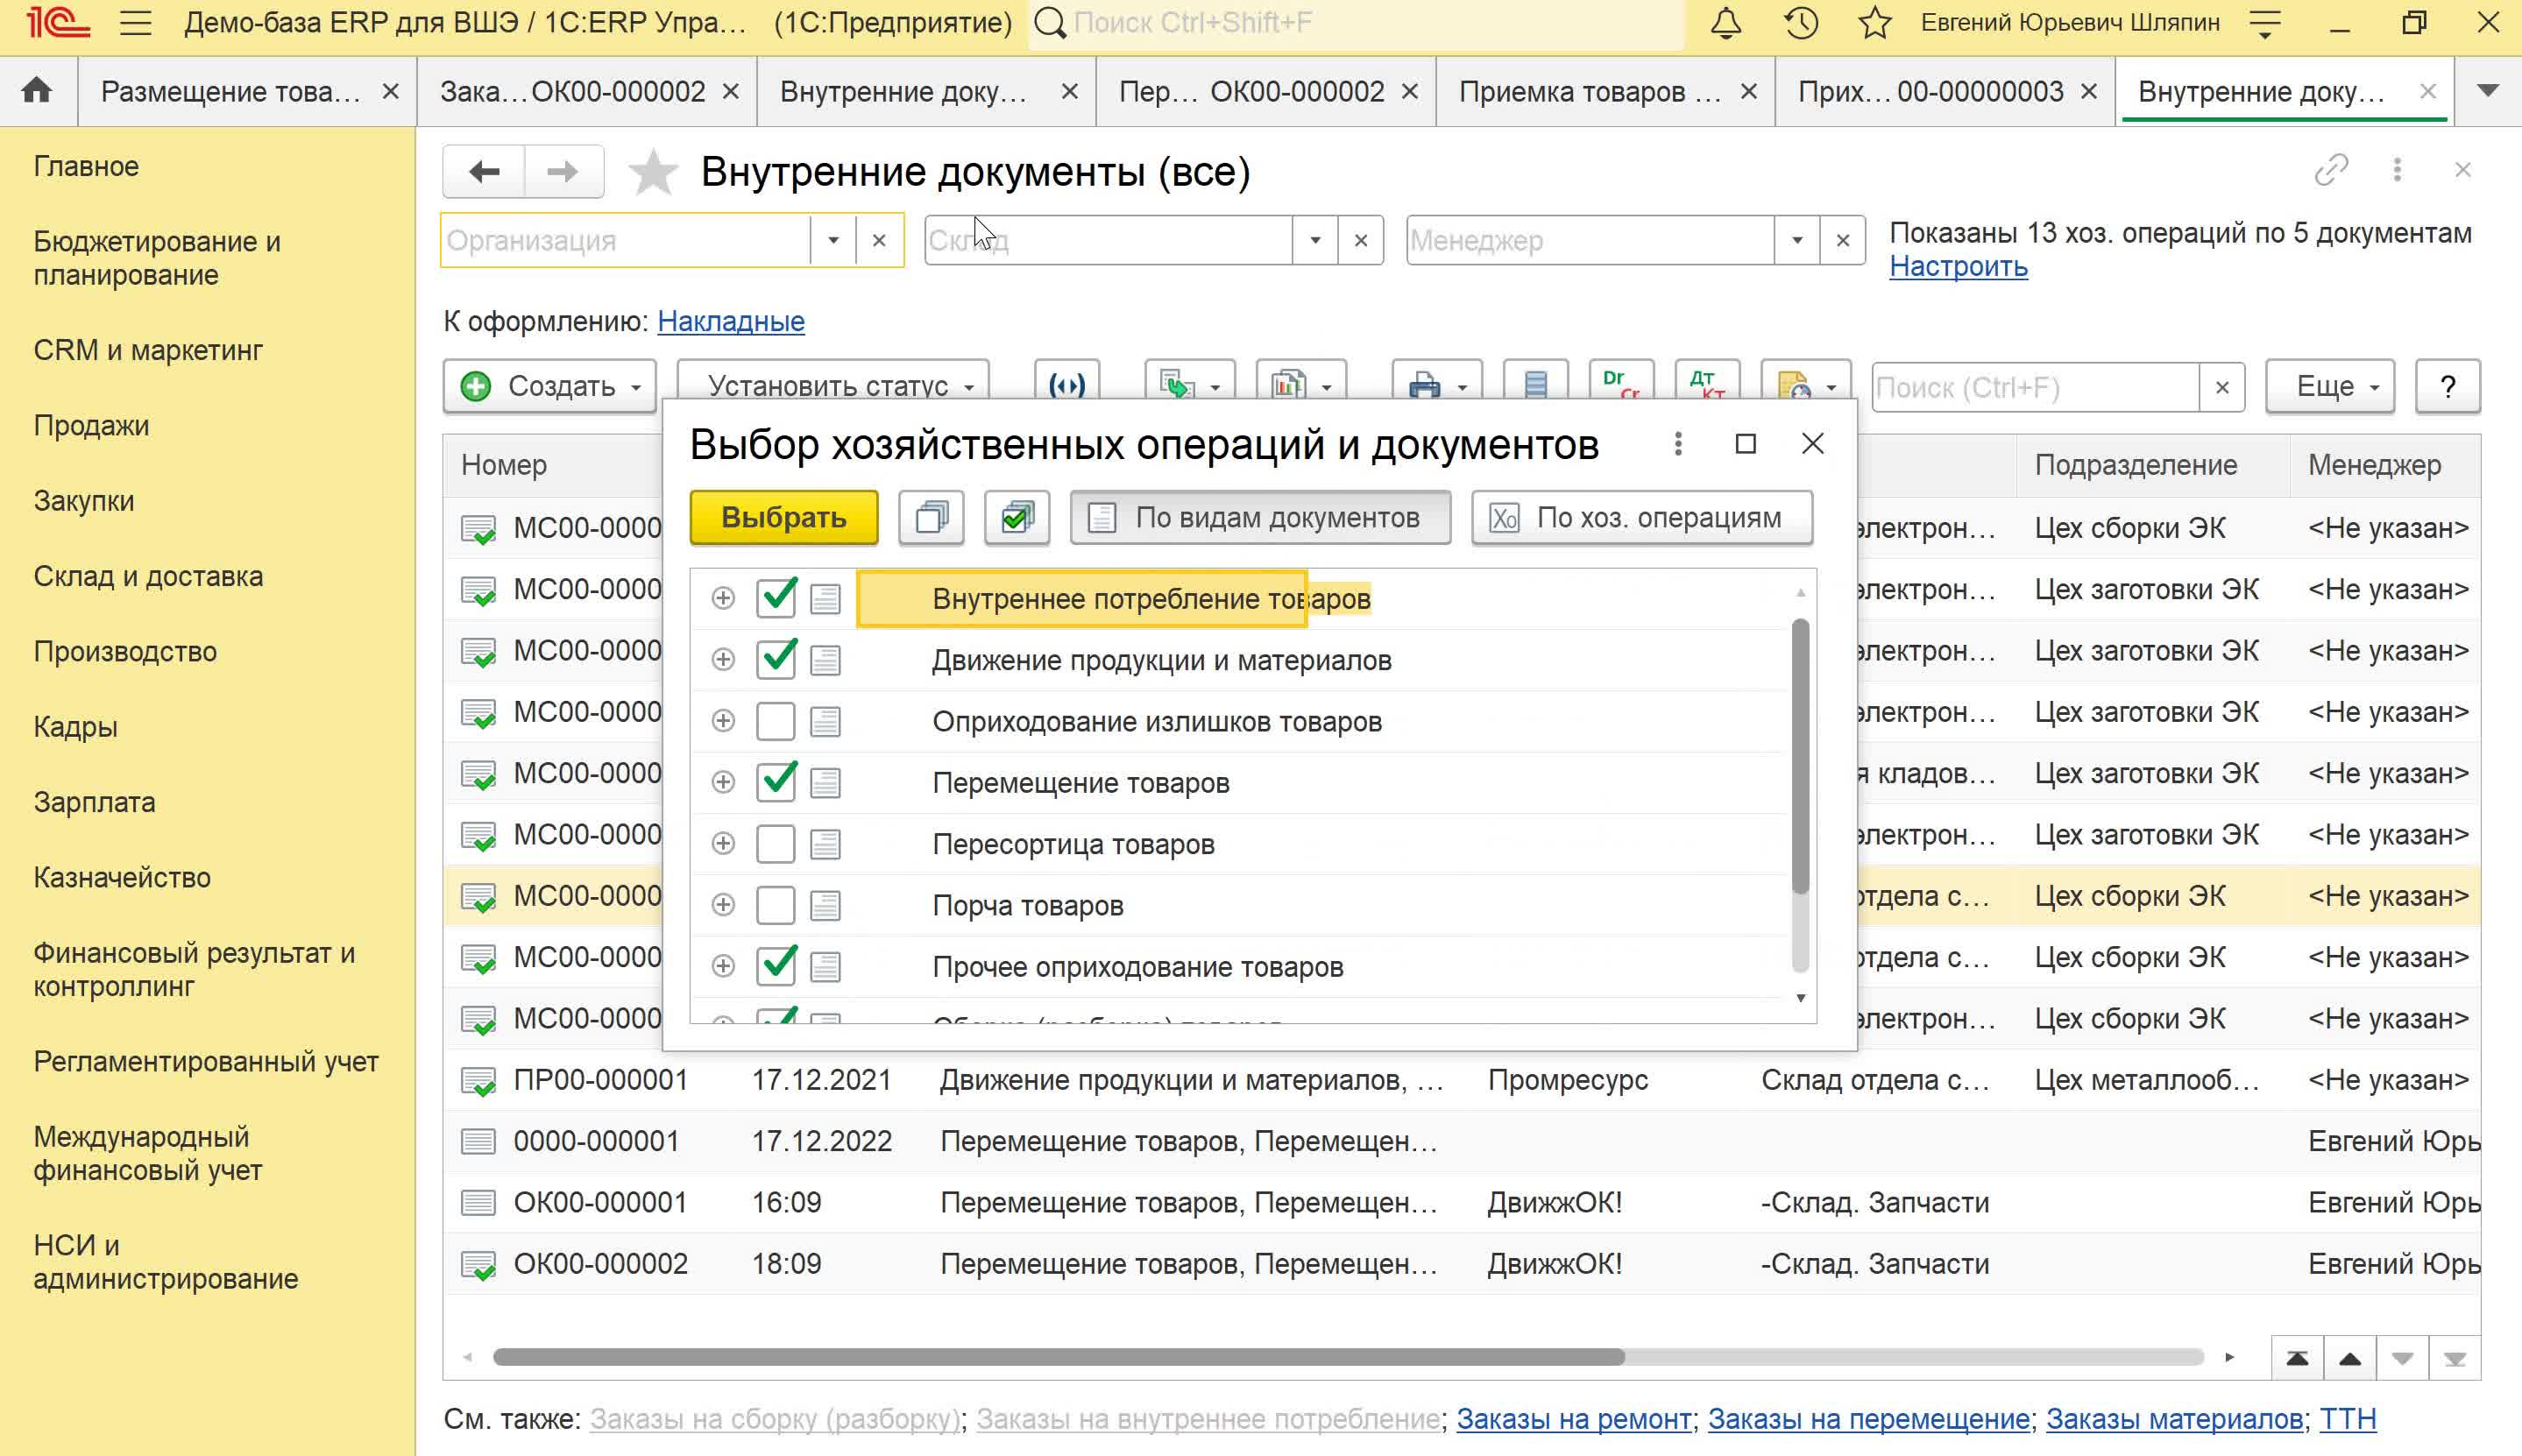
Task: Click the EDI exchange icon
Action: click(1067, 386)
